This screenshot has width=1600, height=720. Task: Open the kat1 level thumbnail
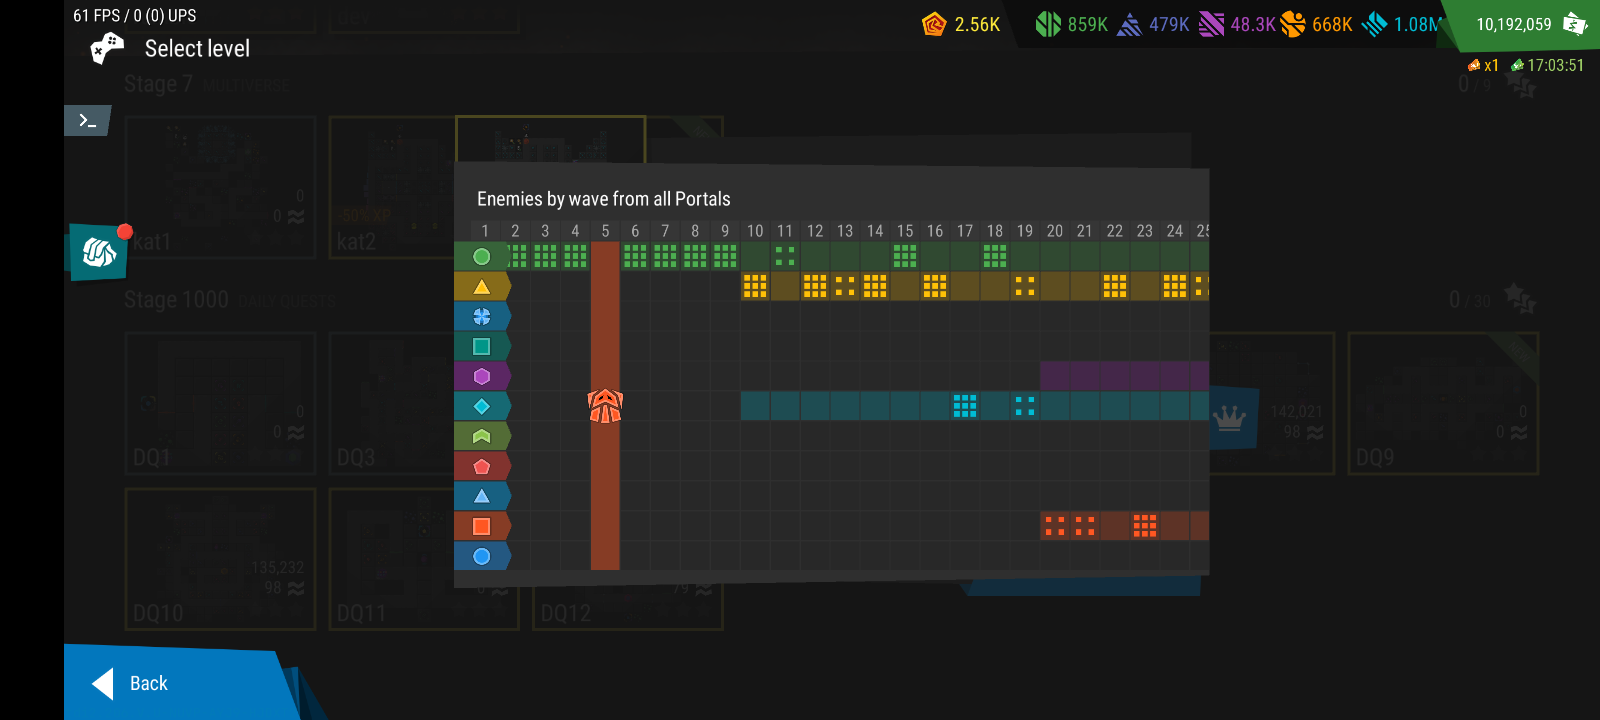coord(220,187)
